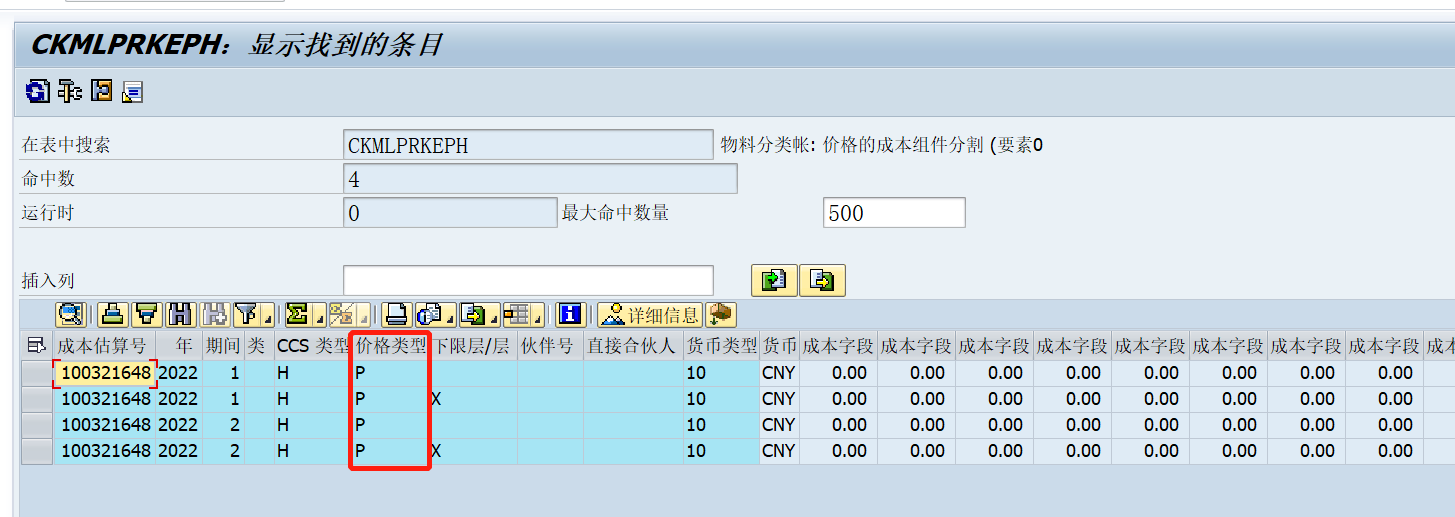Click the 2022 year cell in the second row

[x=179, y=399]
